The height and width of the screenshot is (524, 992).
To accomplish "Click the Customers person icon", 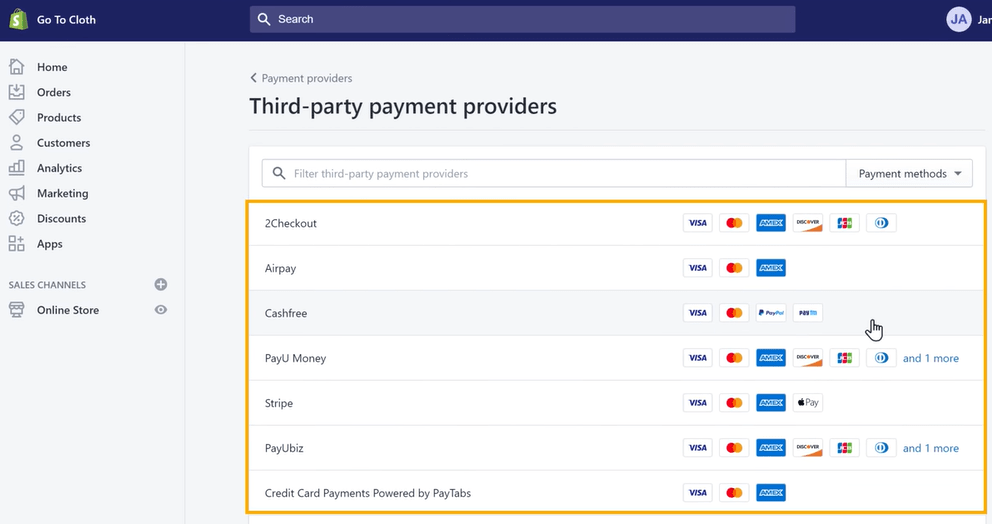I will [16, 142].
